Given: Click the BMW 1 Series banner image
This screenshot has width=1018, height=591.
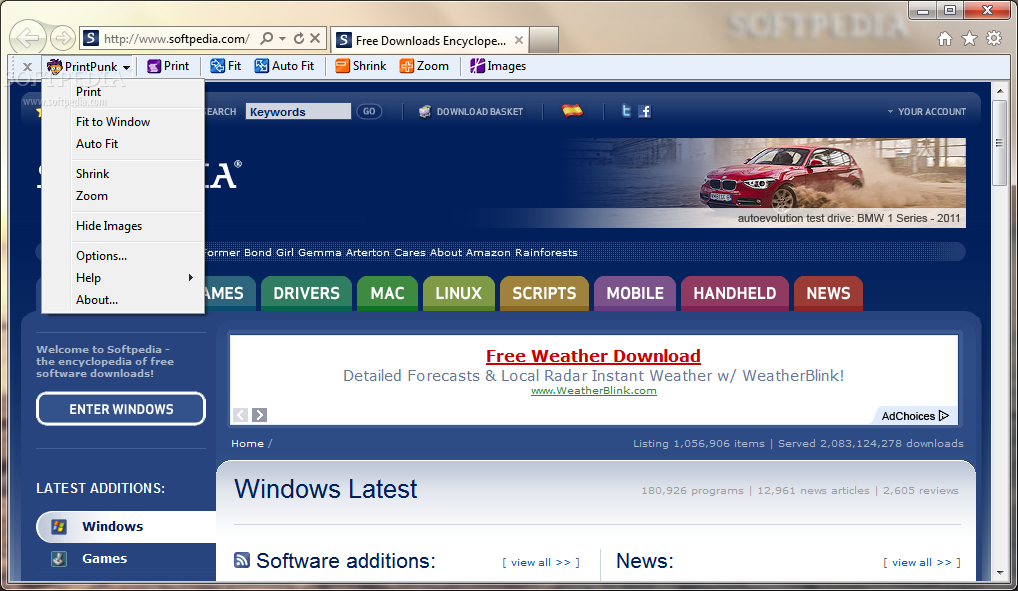Looking at the screenshot, I should [x=766, y=182].
